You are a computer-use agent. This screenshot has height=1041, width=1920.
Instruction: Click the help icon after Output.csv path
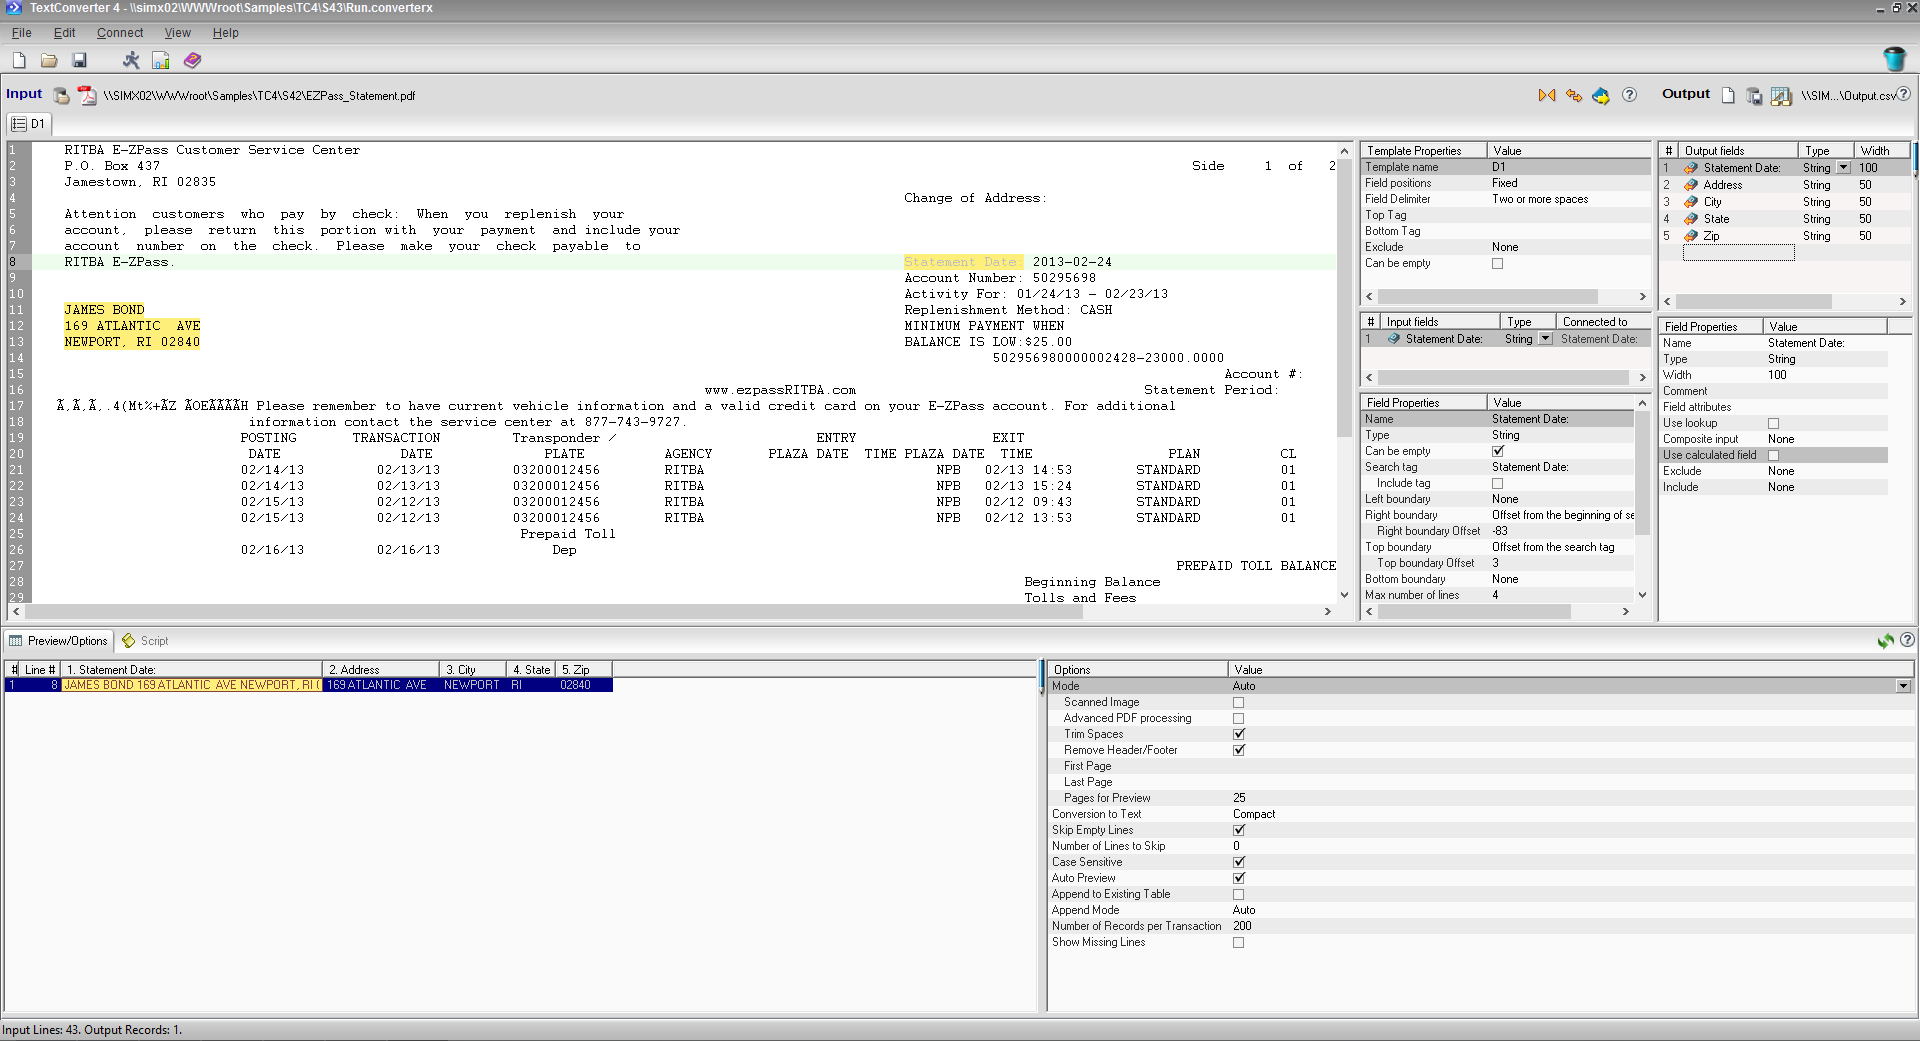(x=1904, y=95)
